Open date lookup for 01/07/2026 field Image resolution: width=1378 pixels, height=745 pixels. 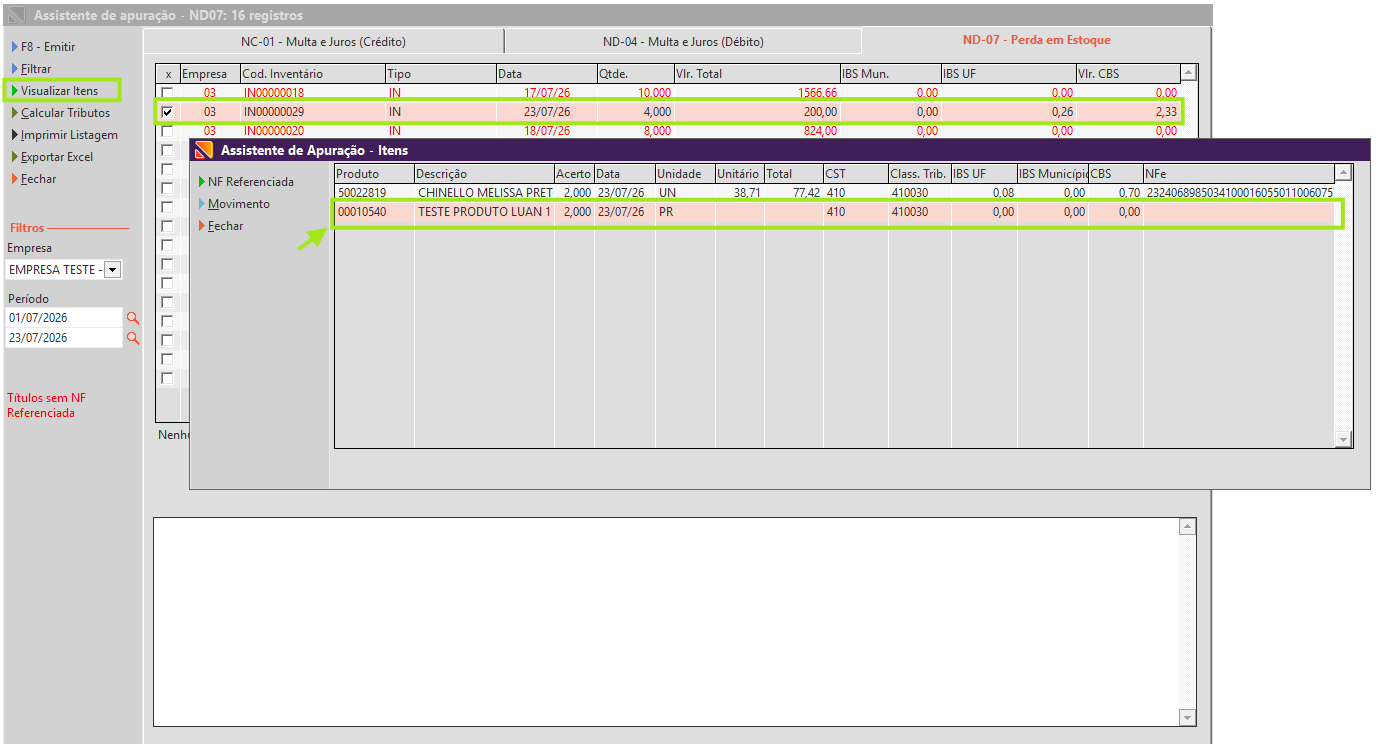[x=132, y=318]
